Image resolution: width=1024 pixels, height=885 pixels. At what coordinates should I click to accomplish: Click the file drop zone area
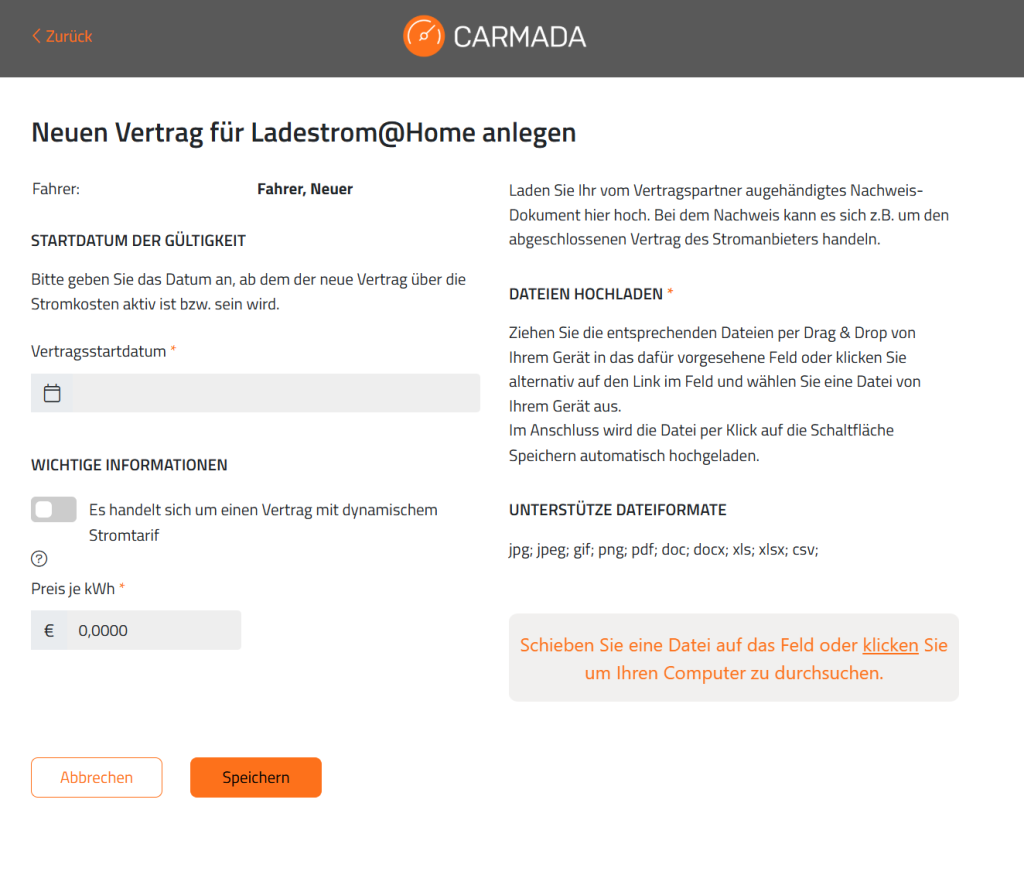734,658
